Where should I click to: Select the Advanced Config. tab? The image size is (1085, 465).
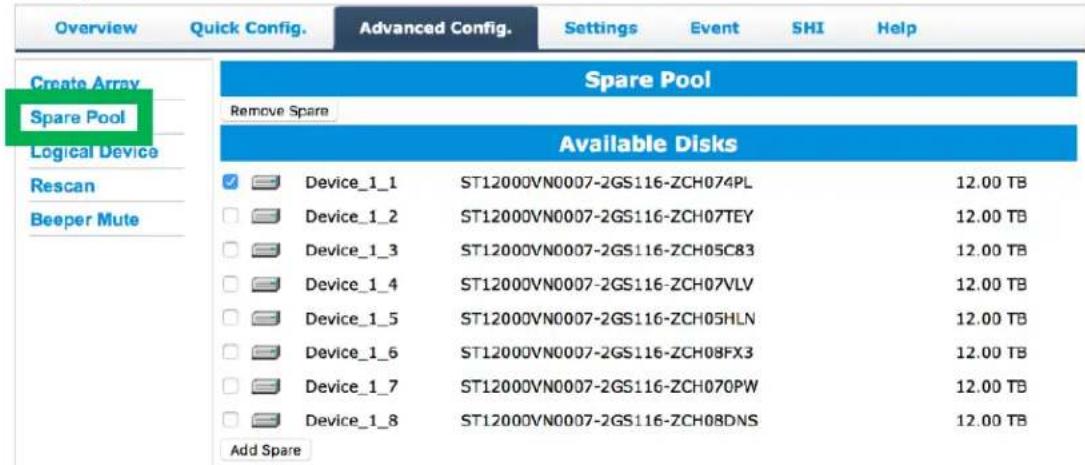pyautogui.click(x=436, y=28)
